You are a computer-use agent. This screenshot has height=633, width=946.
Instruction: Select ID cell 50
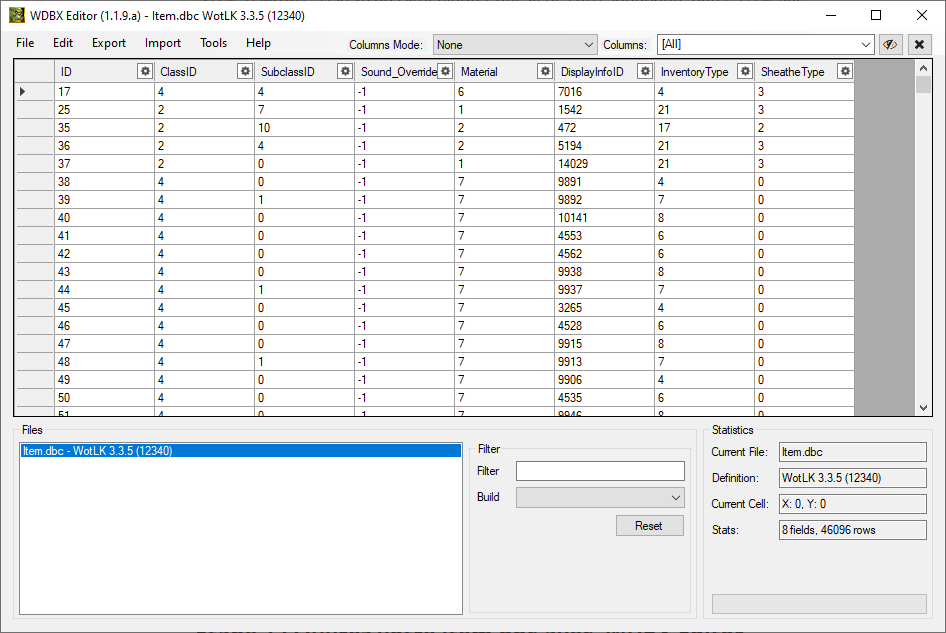pos(104,398)
